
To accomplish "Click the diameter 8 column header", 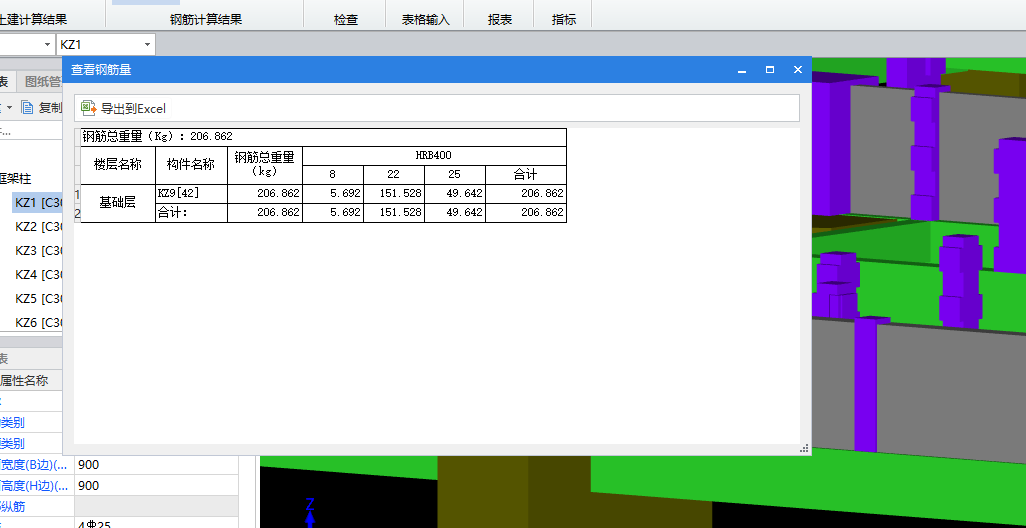I will click(x=332, y=175).
